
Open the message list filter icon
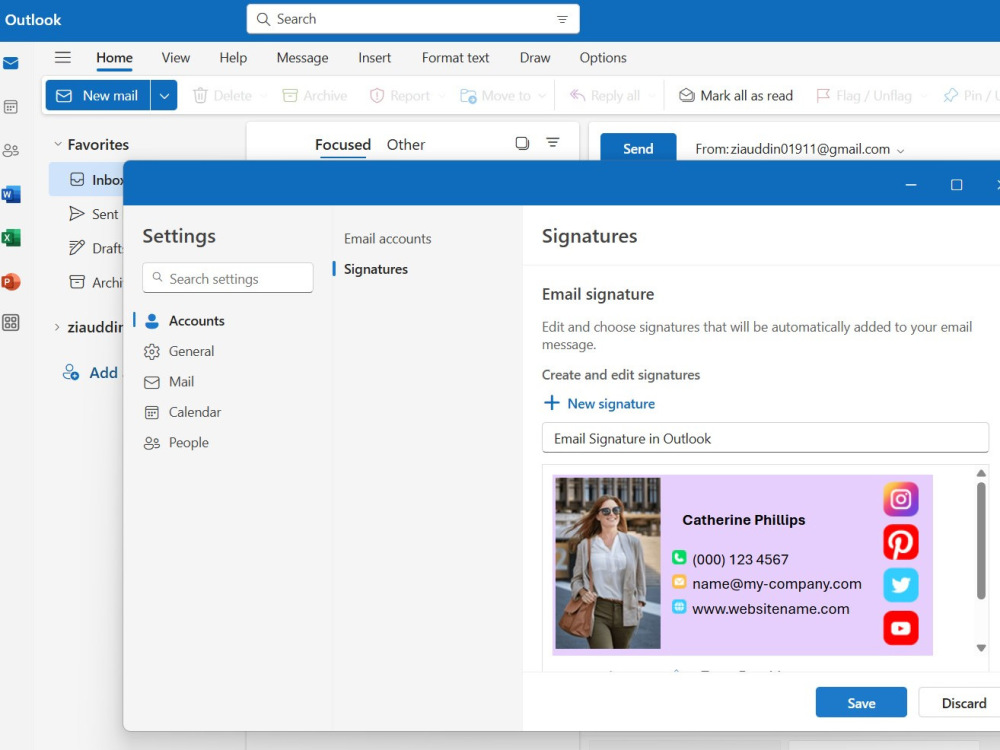[553, 143]
